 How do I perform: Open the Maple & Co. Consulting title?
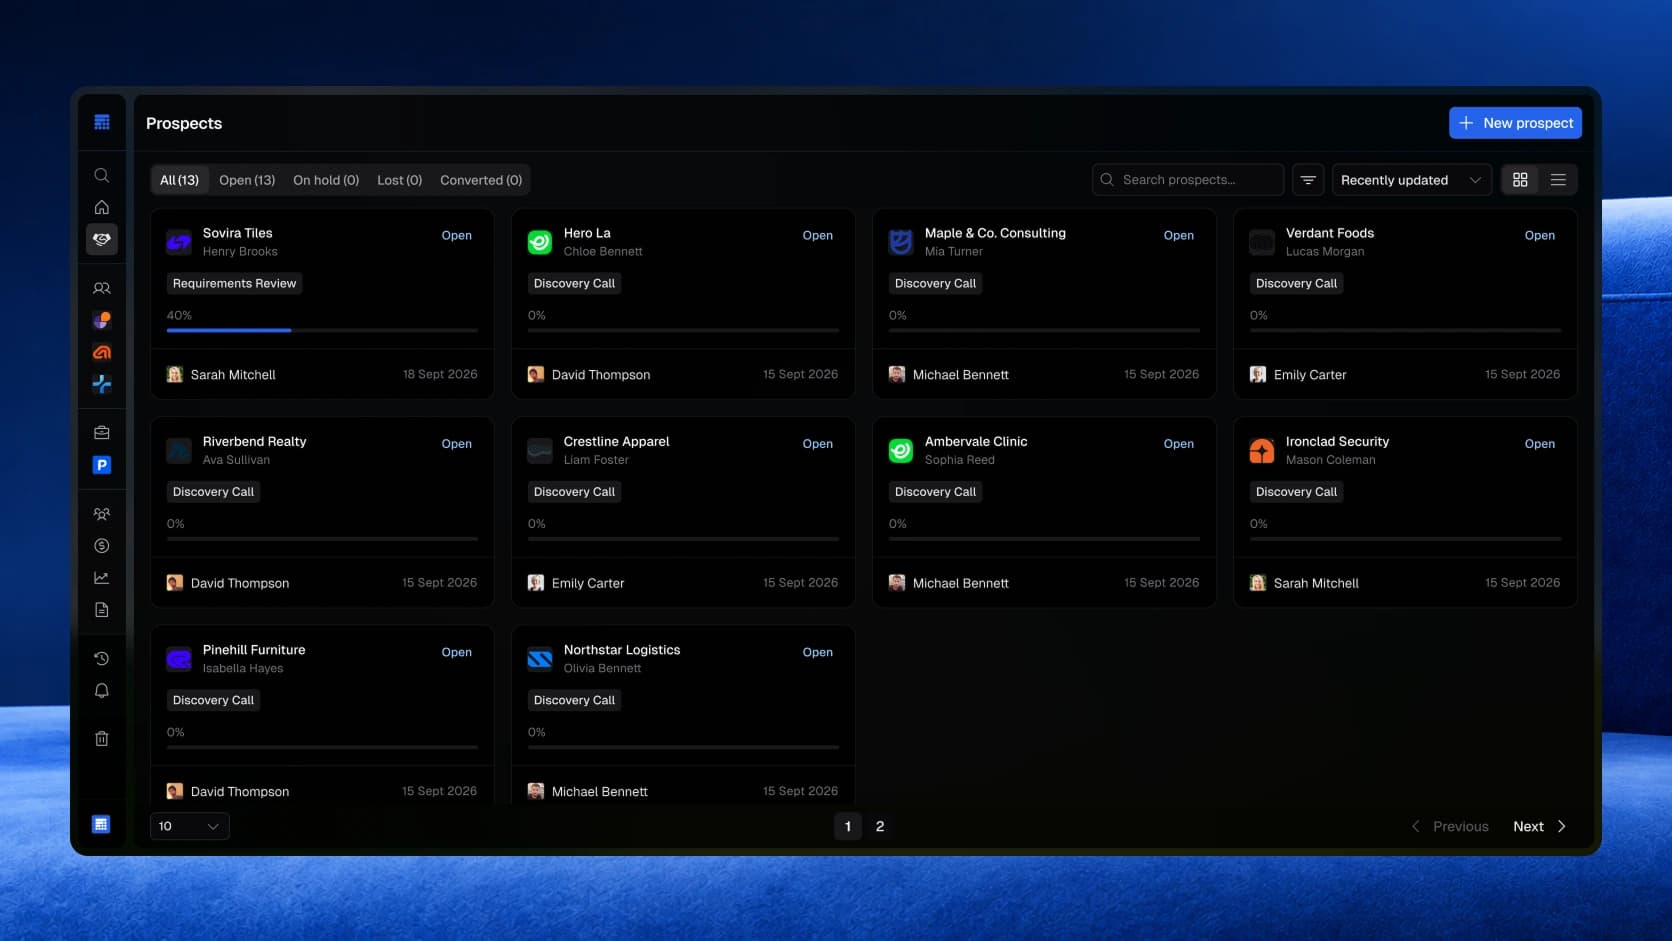(995, 233)
